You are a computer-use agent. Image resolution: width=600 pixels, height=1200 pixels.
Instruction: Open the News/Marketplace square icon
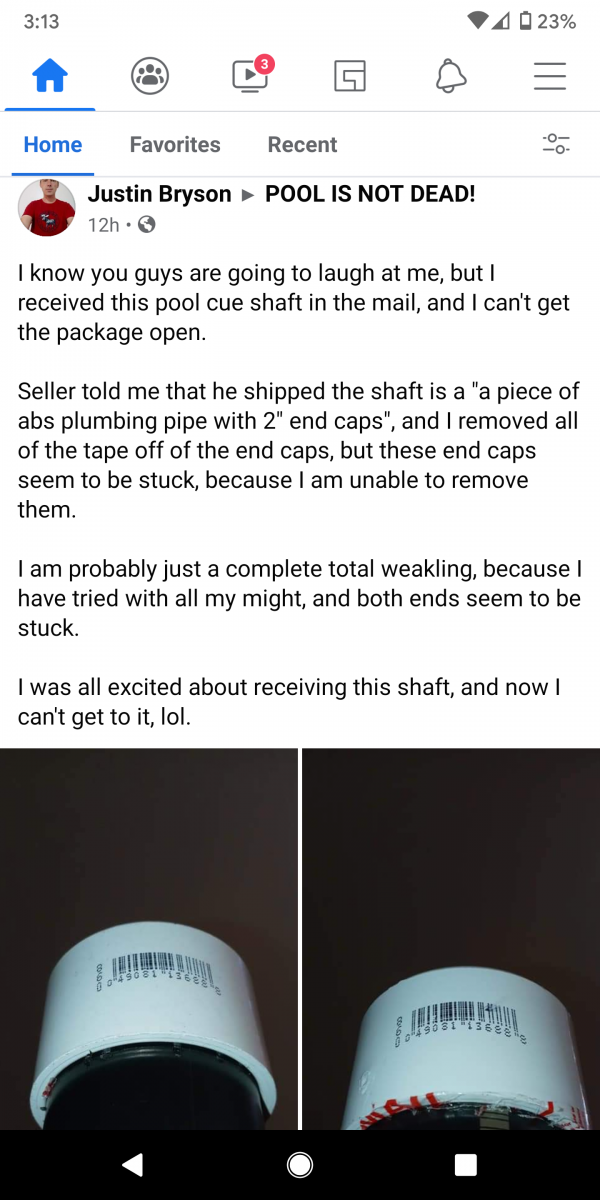click(350, 76)
